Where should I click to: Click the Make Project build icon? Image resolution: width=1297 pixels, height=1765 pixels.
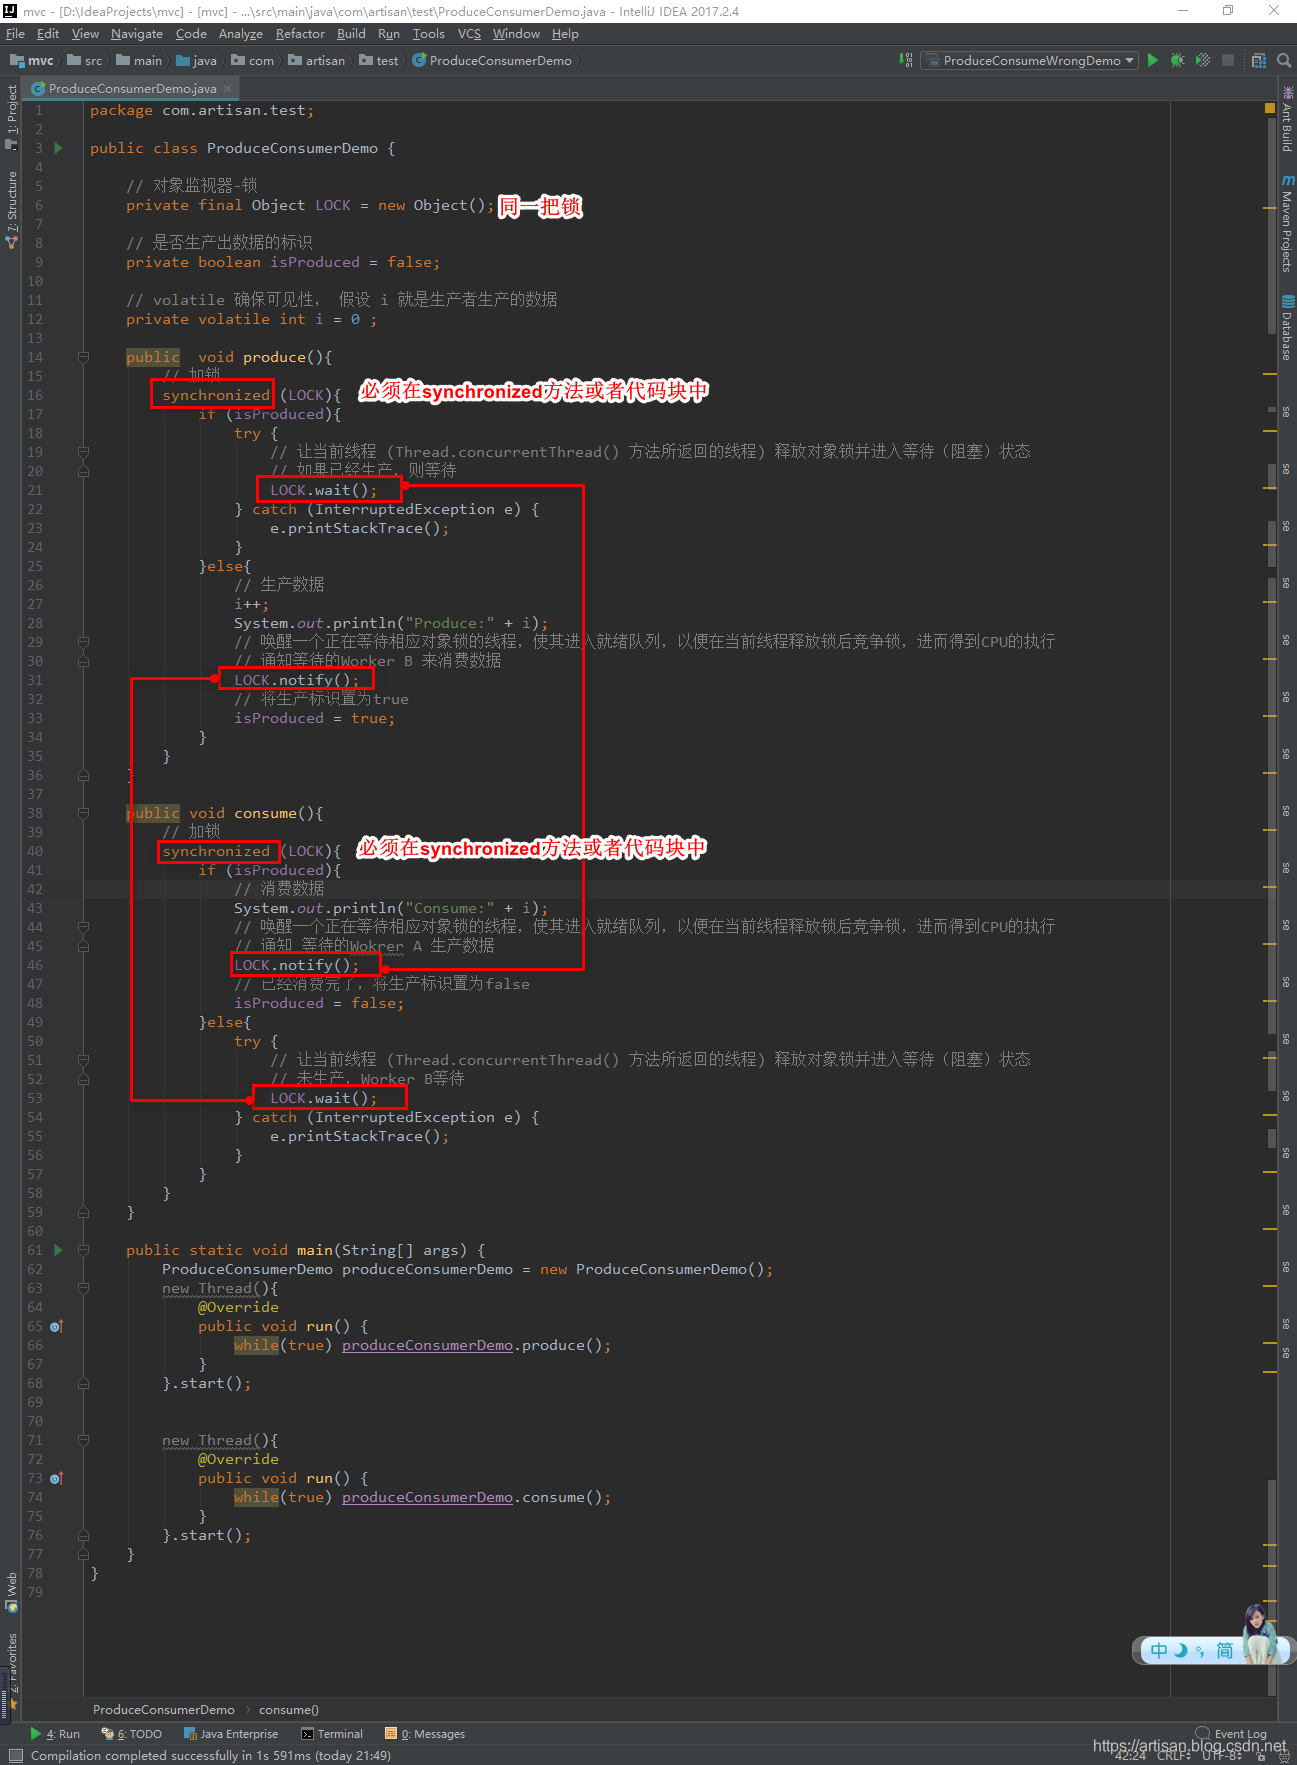pyautogui.click(x=905, y=61)
